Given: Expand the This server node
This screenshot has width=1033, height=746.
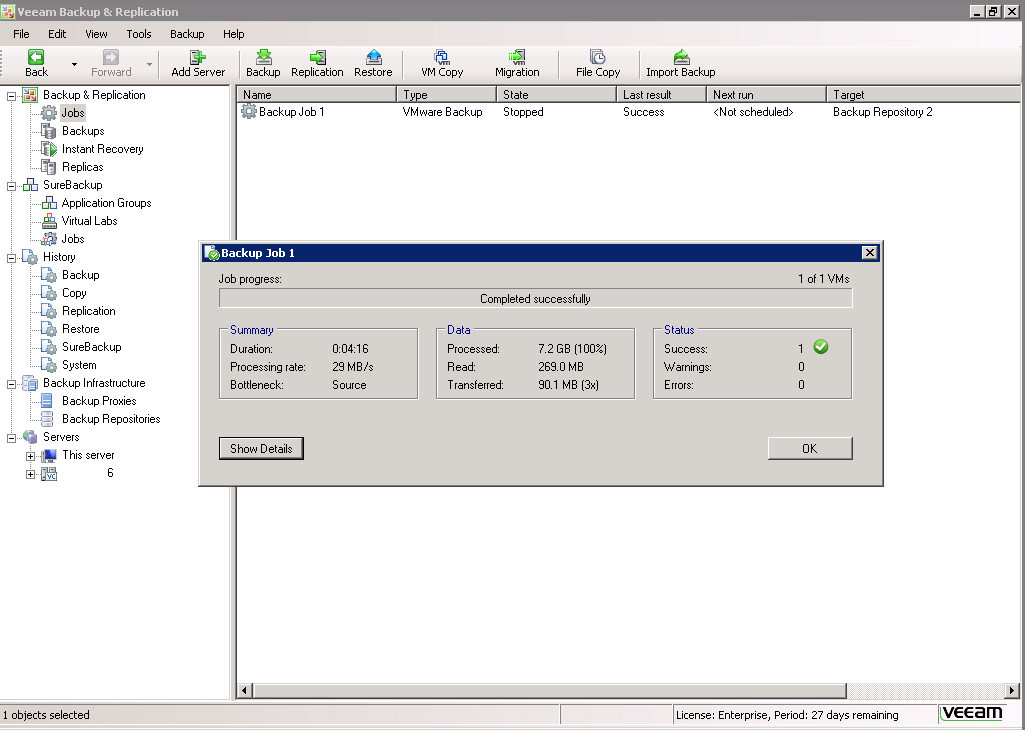Looking at the screenshot, I should pos(30,456).
